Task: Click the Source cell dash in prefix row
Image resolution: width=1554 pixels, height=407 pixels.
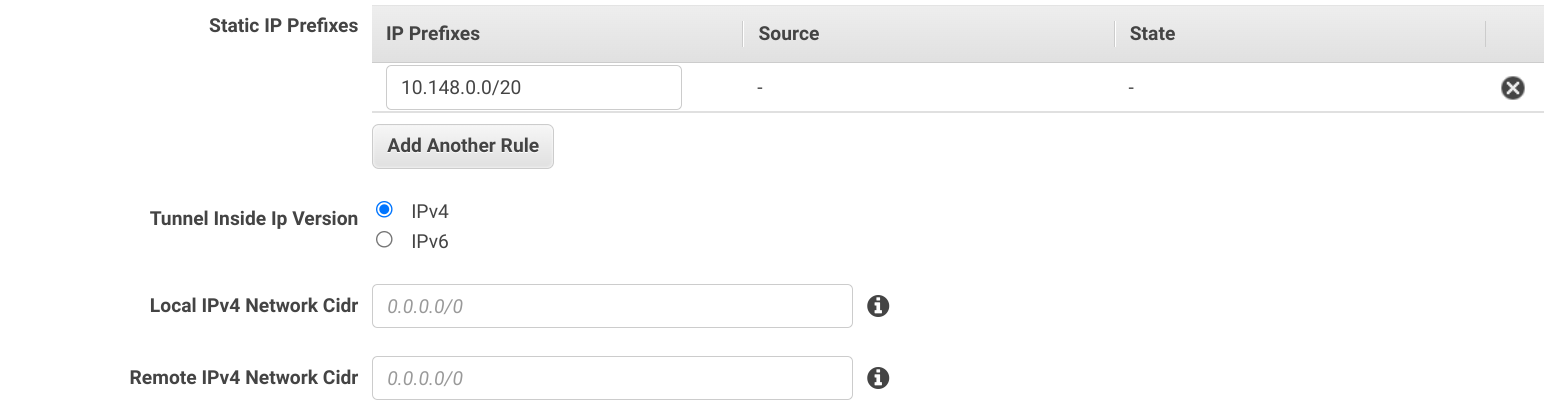Action: tap(761, 88)
